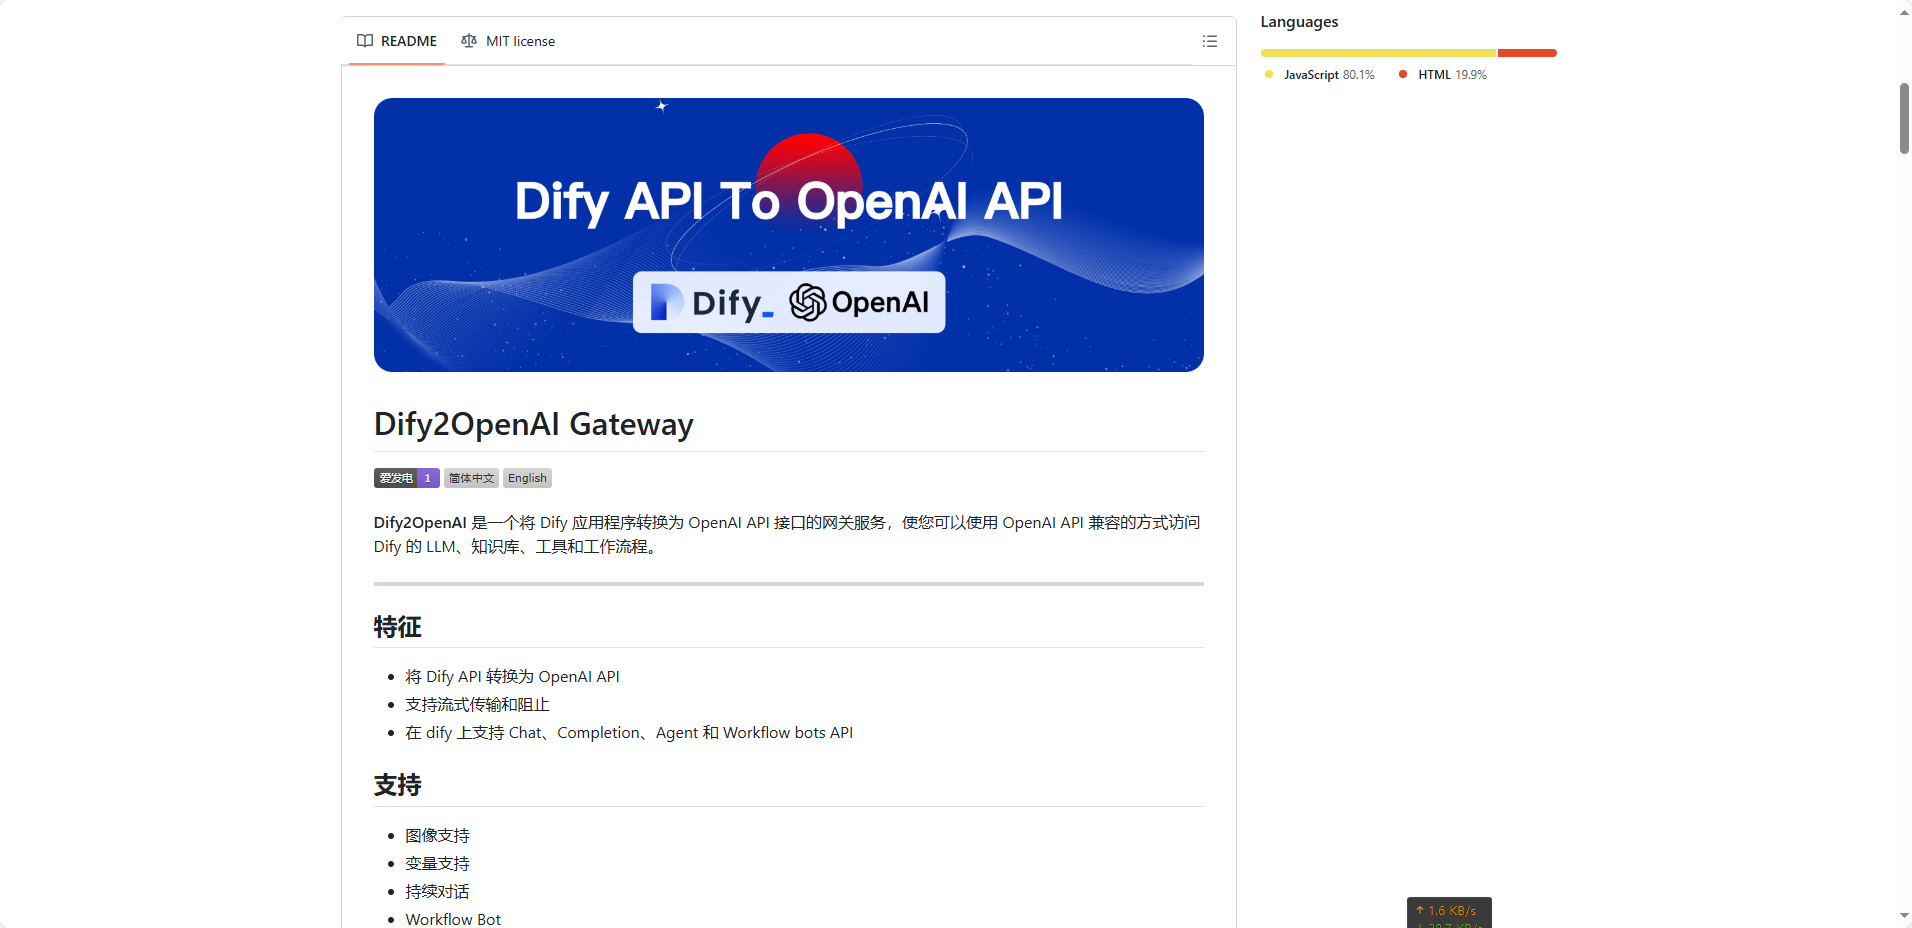Open the 爱发电 badge link
This screenshot has width=1912, height=928.
[406, 478]
